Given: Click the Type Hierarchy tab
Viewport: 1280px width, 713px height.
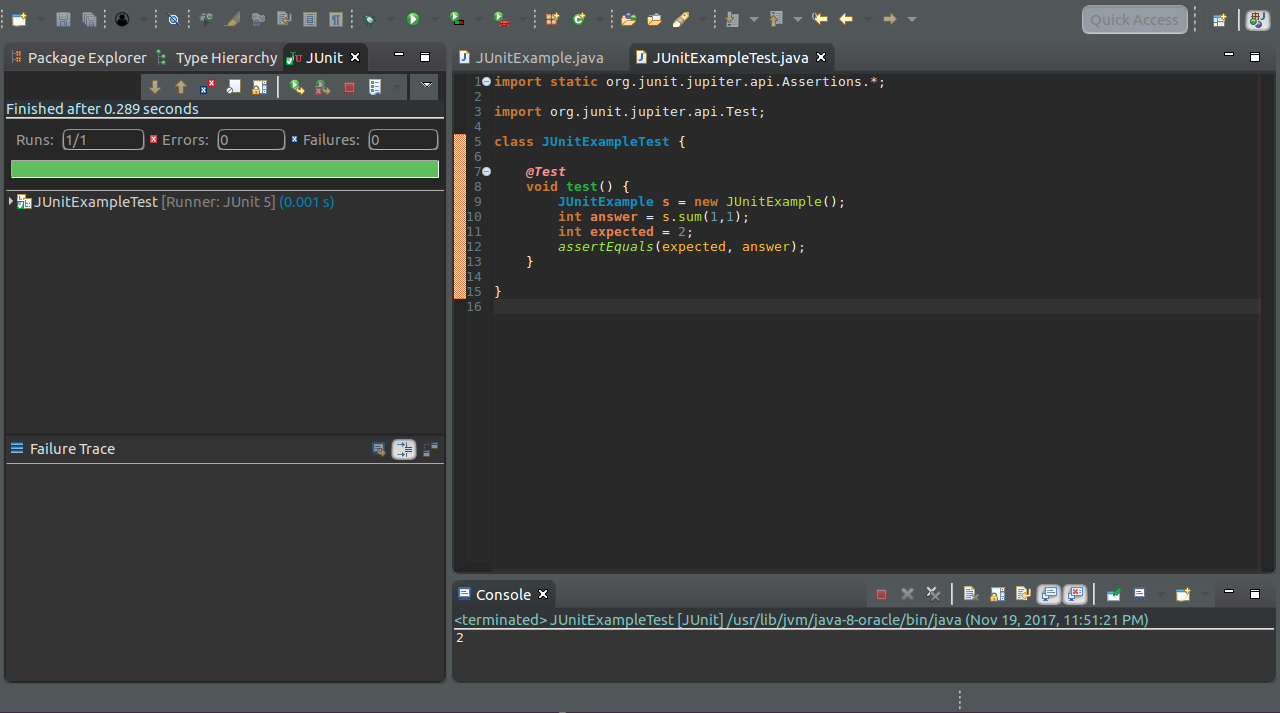Looking at the screenshot, I should pos(226,58).
